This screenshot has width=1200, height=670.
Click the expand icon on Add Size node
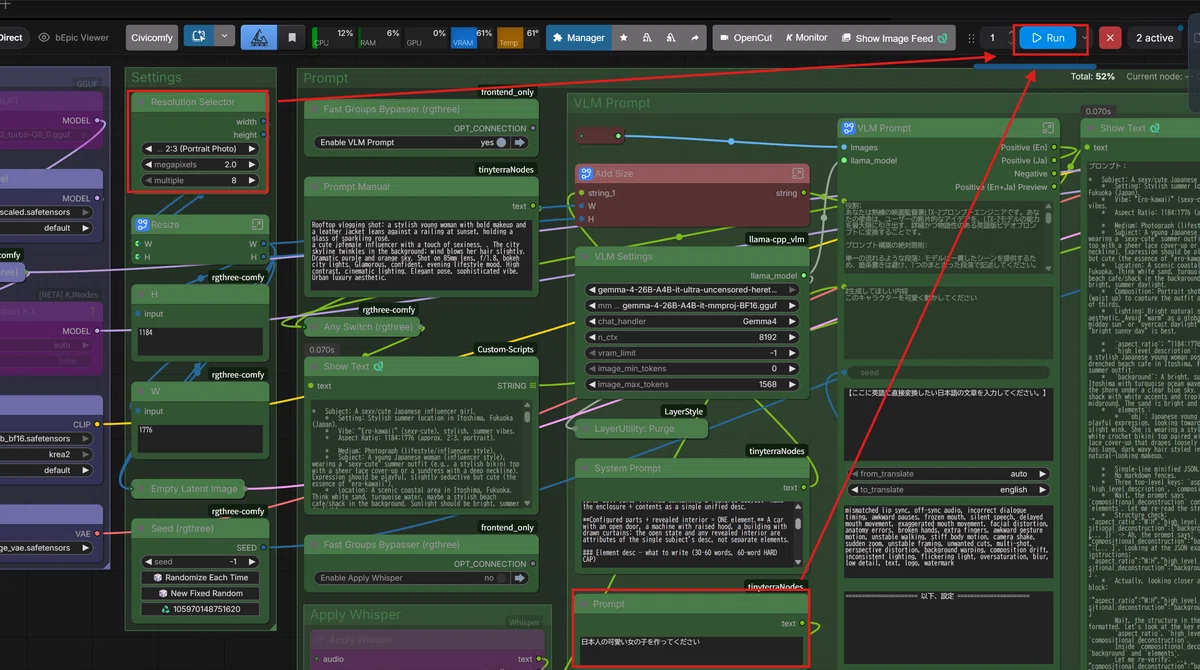pos(798,173)
